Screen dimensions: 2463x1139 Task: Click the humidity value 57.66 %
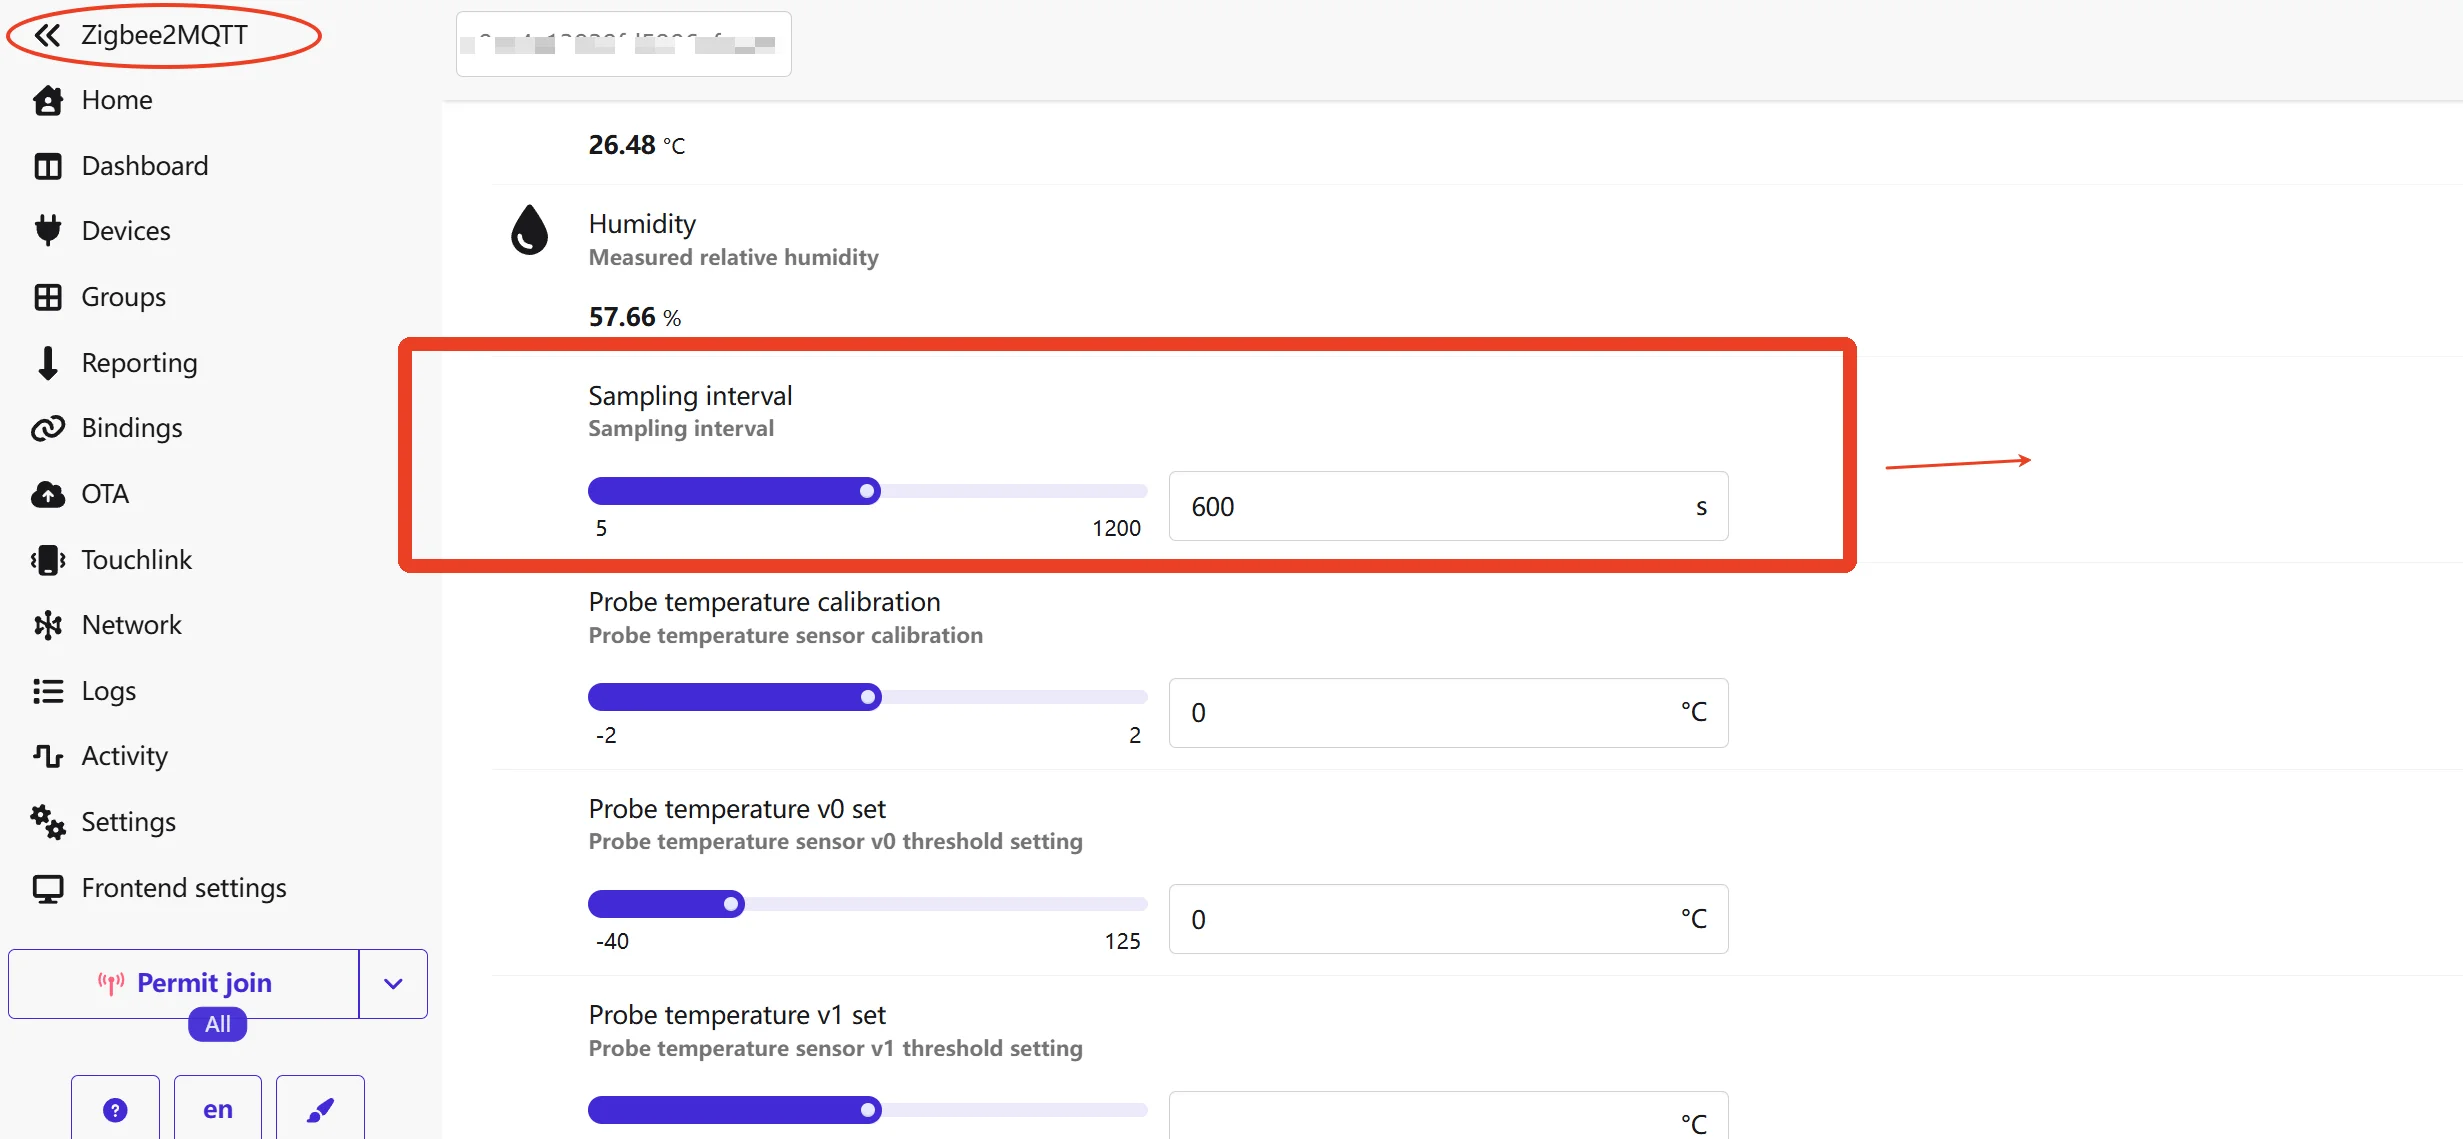pos(635,317)
